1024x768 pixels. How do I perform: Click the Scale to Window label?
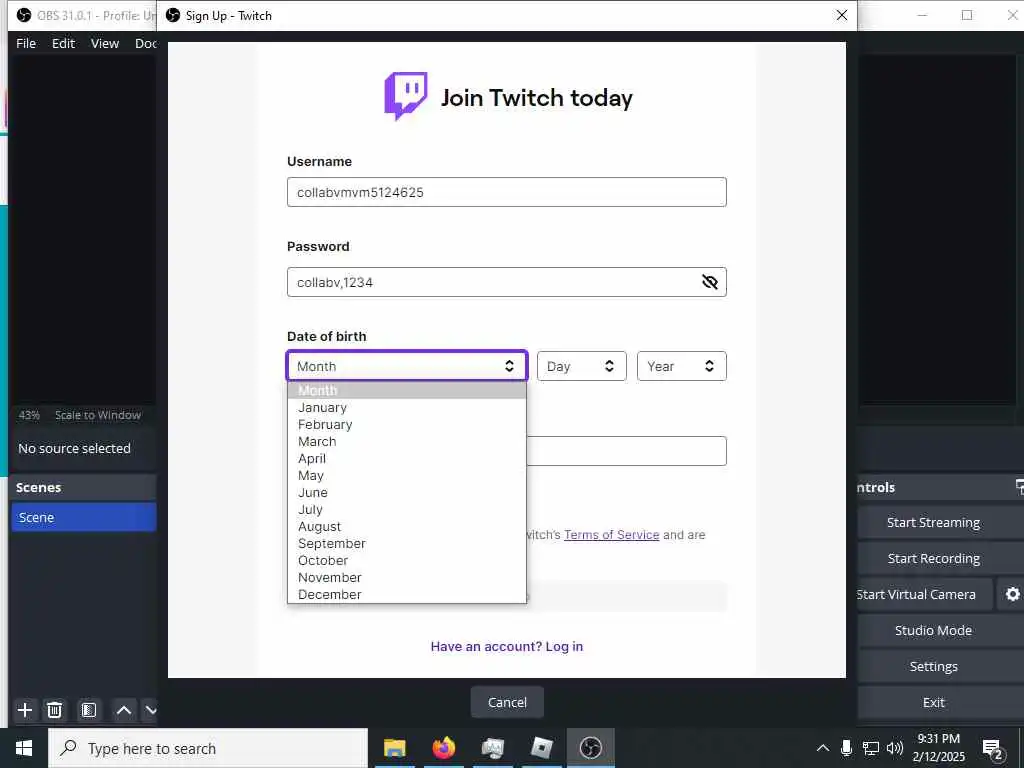98,415
